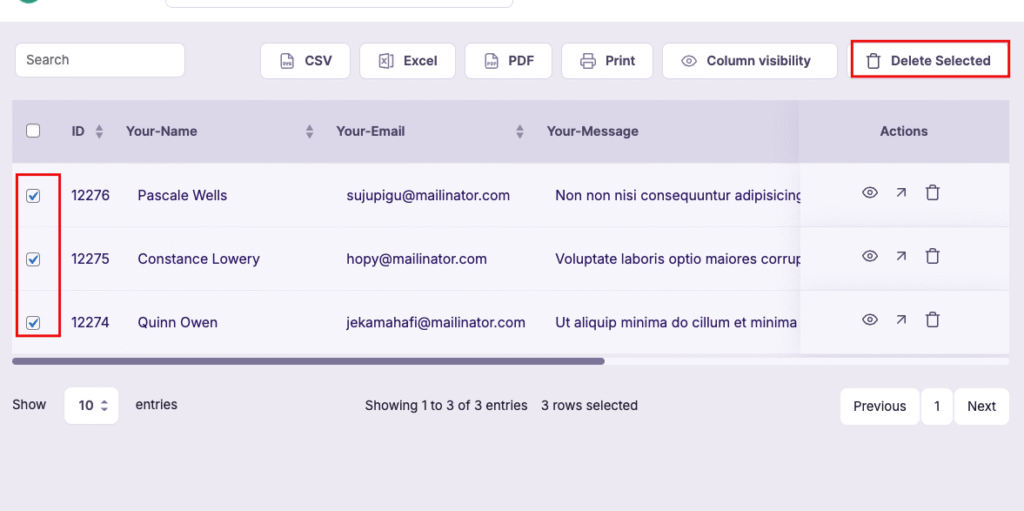The height and width of the screenshot is (511, 1024).
Task: Click email sujupigu@mailinator.com
Action: [428, 195]
